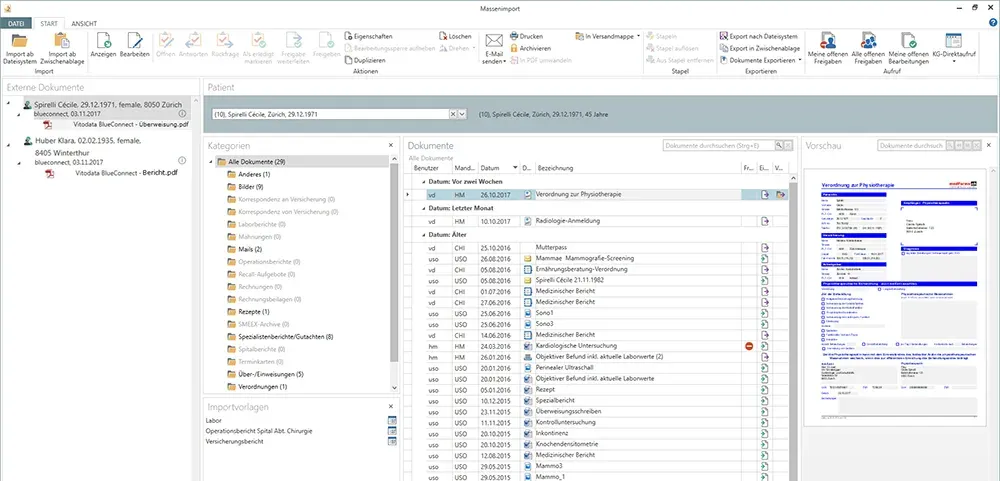Click Duplizieren in Aktionen group
This screenshot has width=1000, height=481.
[365, 60]
